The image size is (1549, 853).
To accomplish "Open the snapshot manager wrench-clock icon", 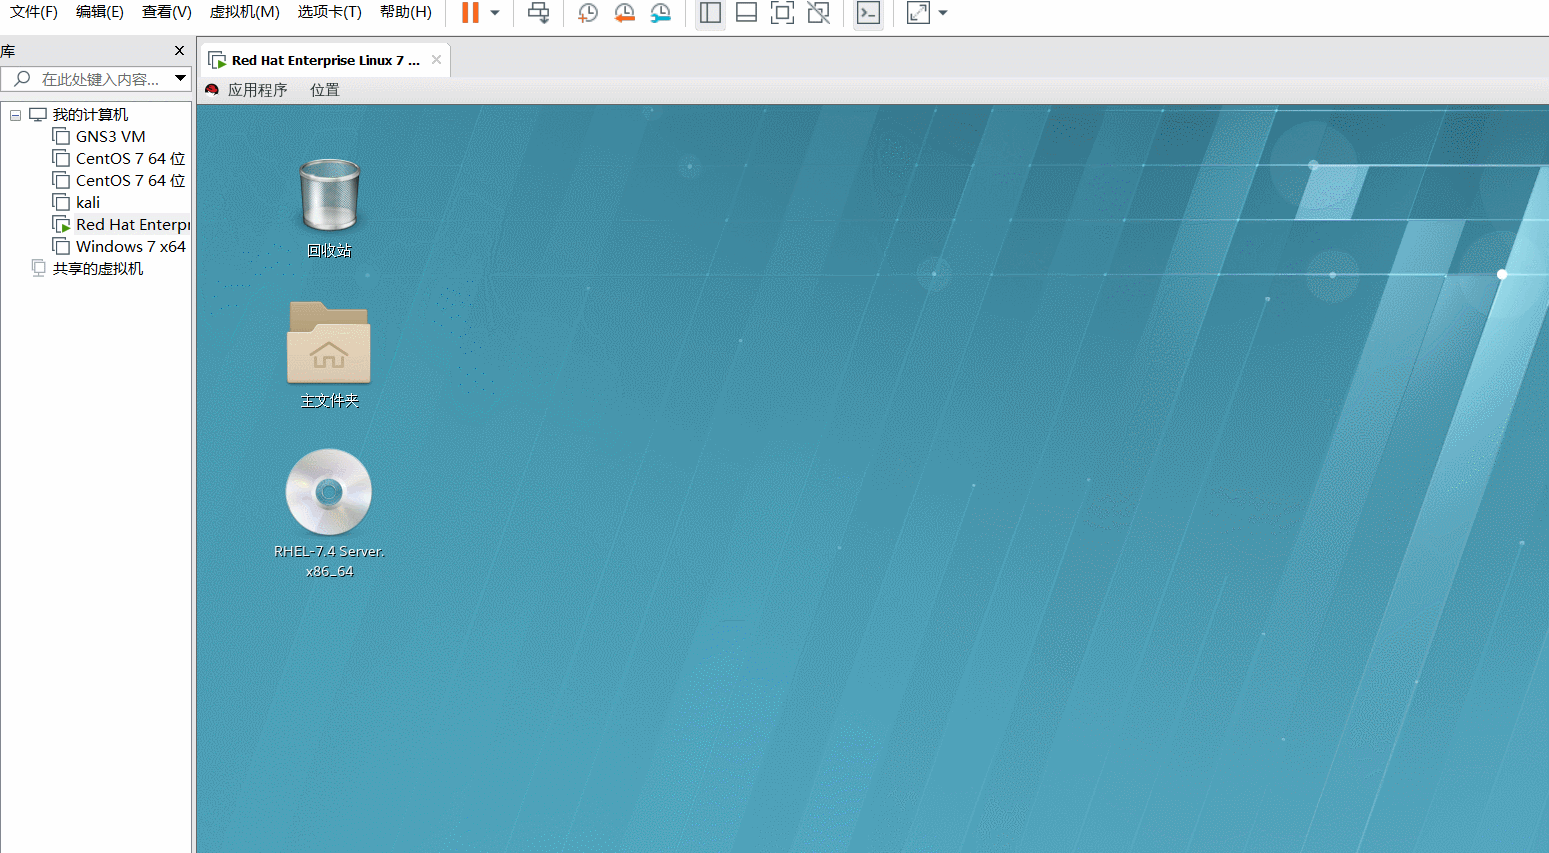I will pyautogui.click(x=660, y=13).
